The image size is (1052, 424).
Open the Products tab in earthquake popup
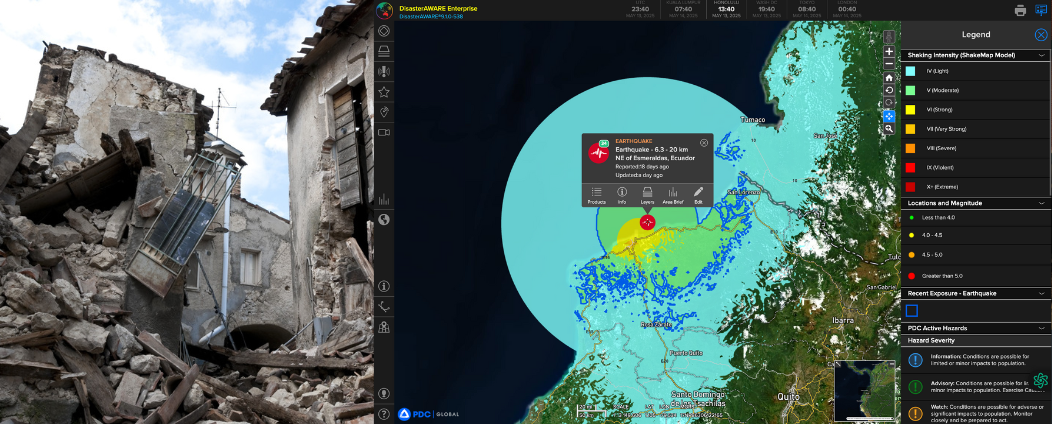click(596, 195)
